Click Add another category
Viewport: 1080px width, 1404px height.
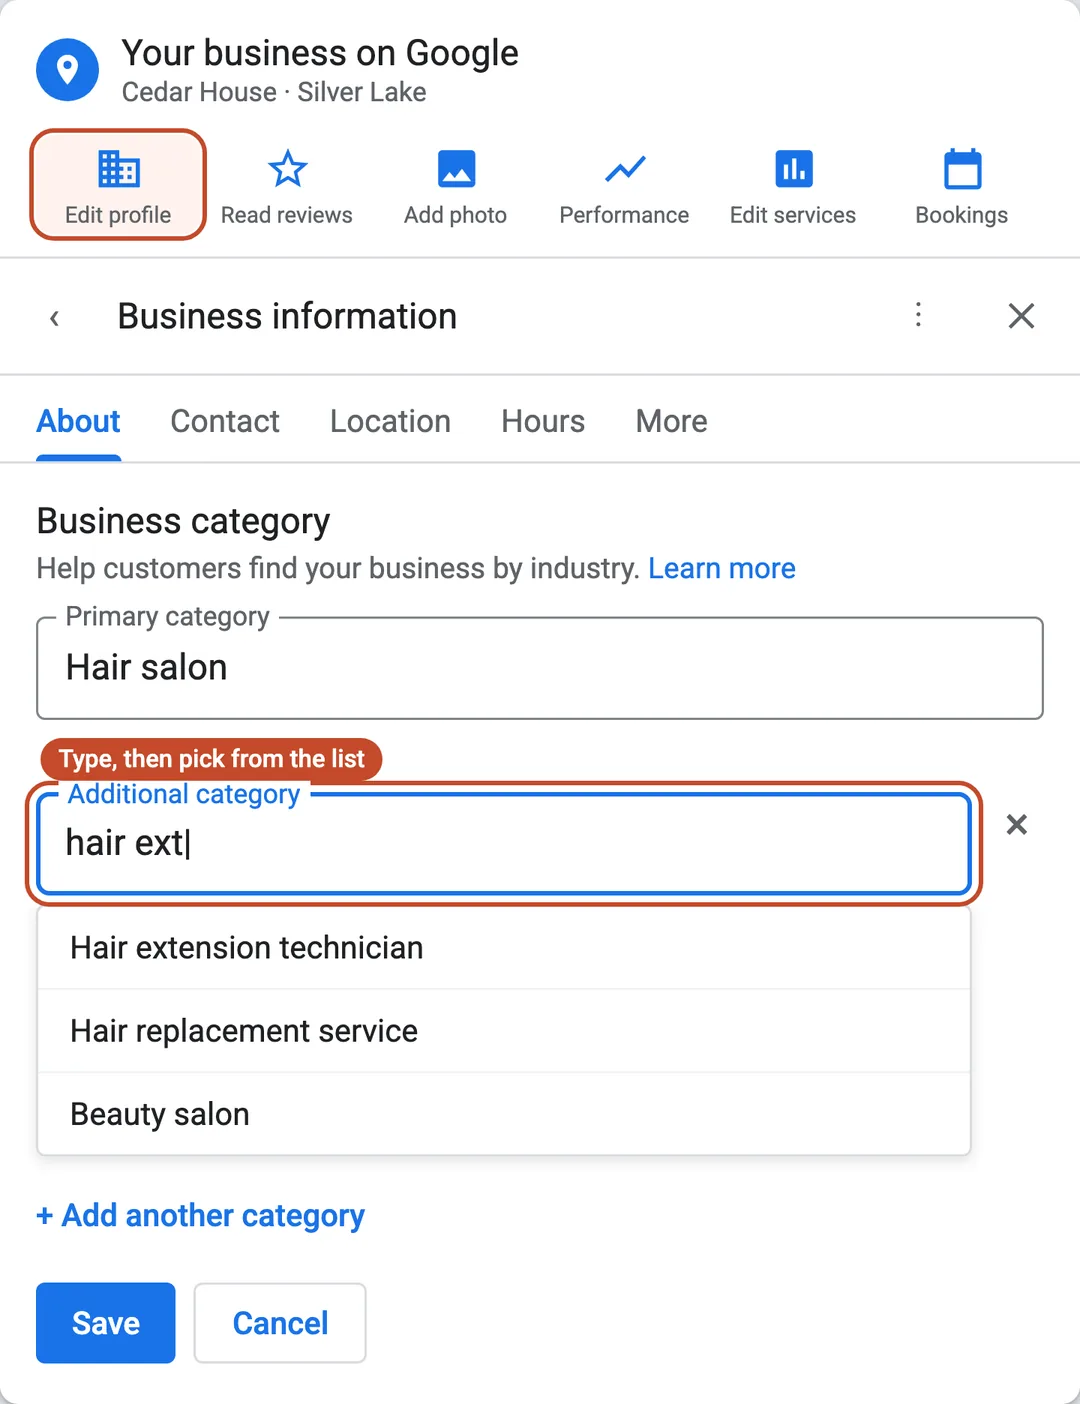pyautogui.click(x=200, y=1216)
